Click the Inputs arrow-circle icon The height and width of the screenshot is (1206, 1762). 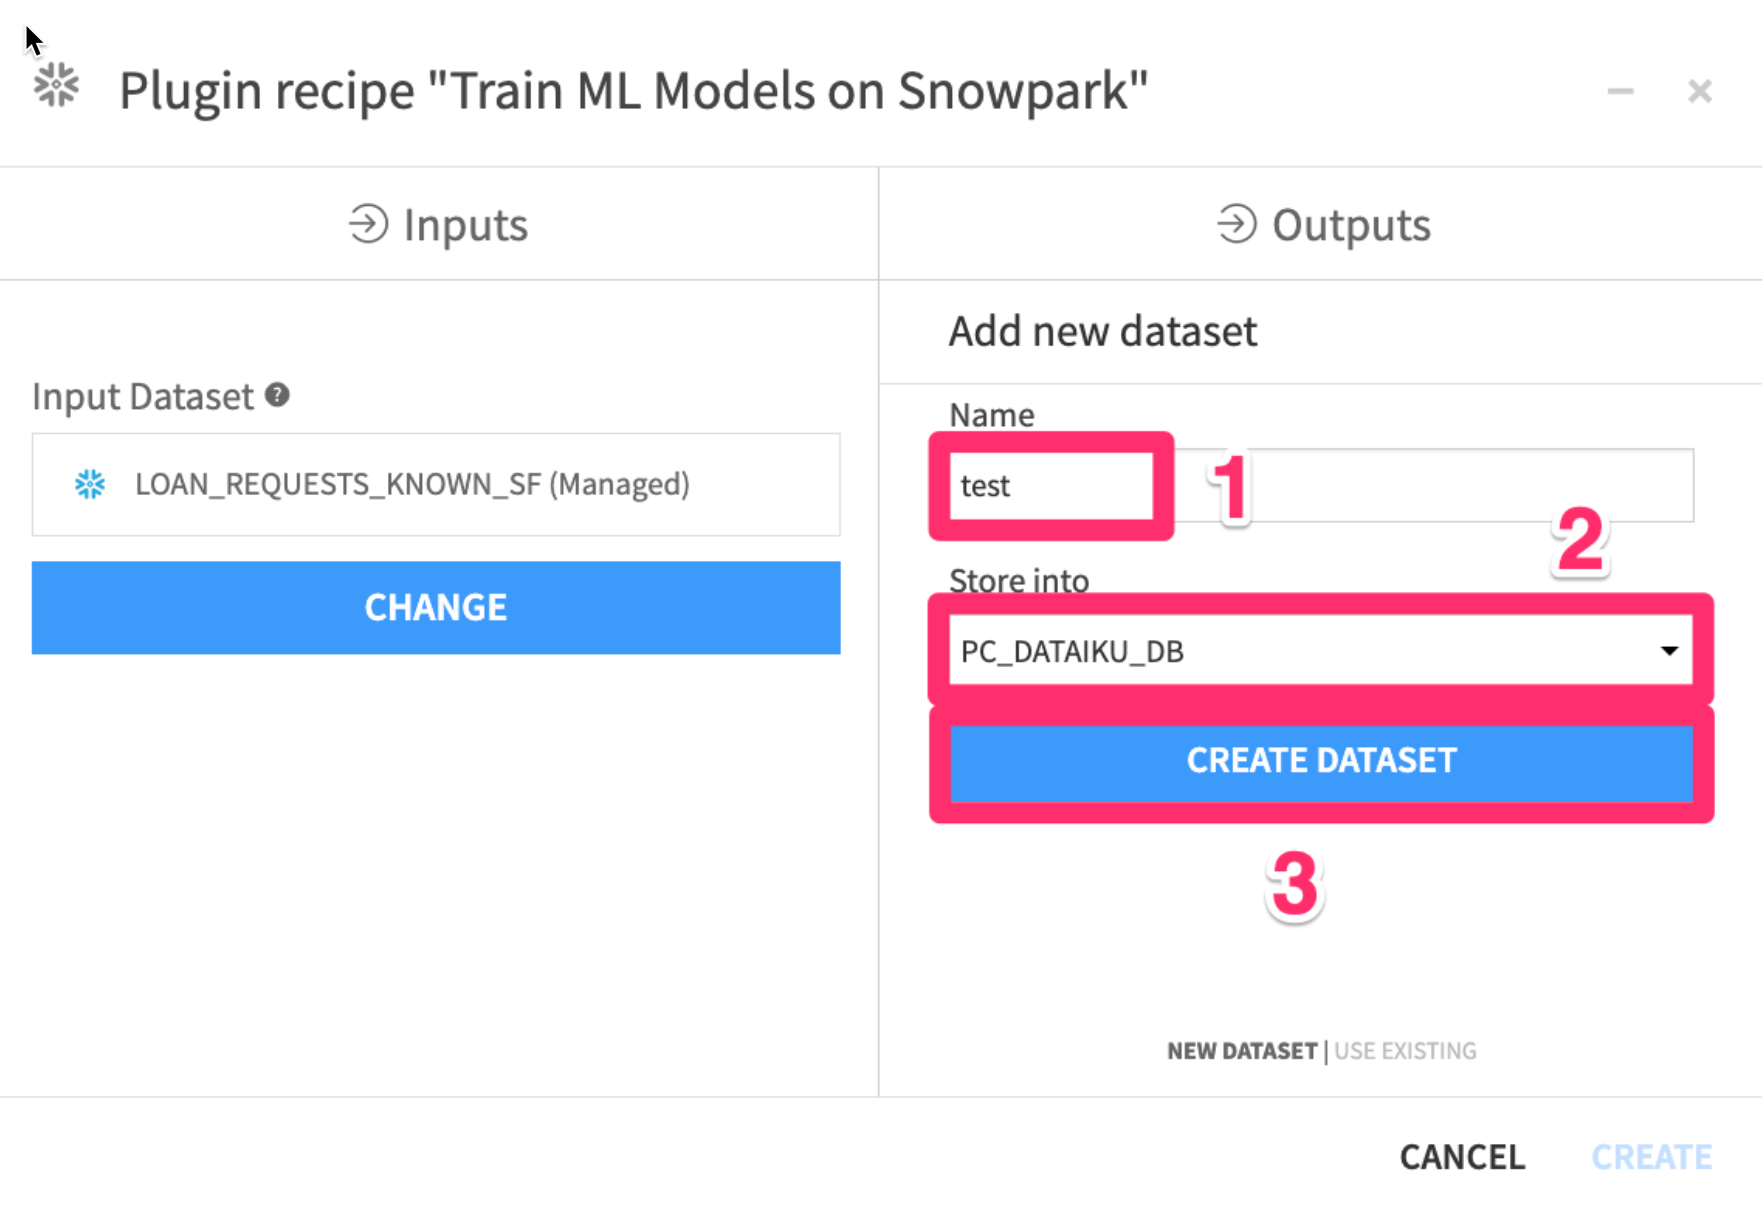pyautogui.click(x=368, y=224)
